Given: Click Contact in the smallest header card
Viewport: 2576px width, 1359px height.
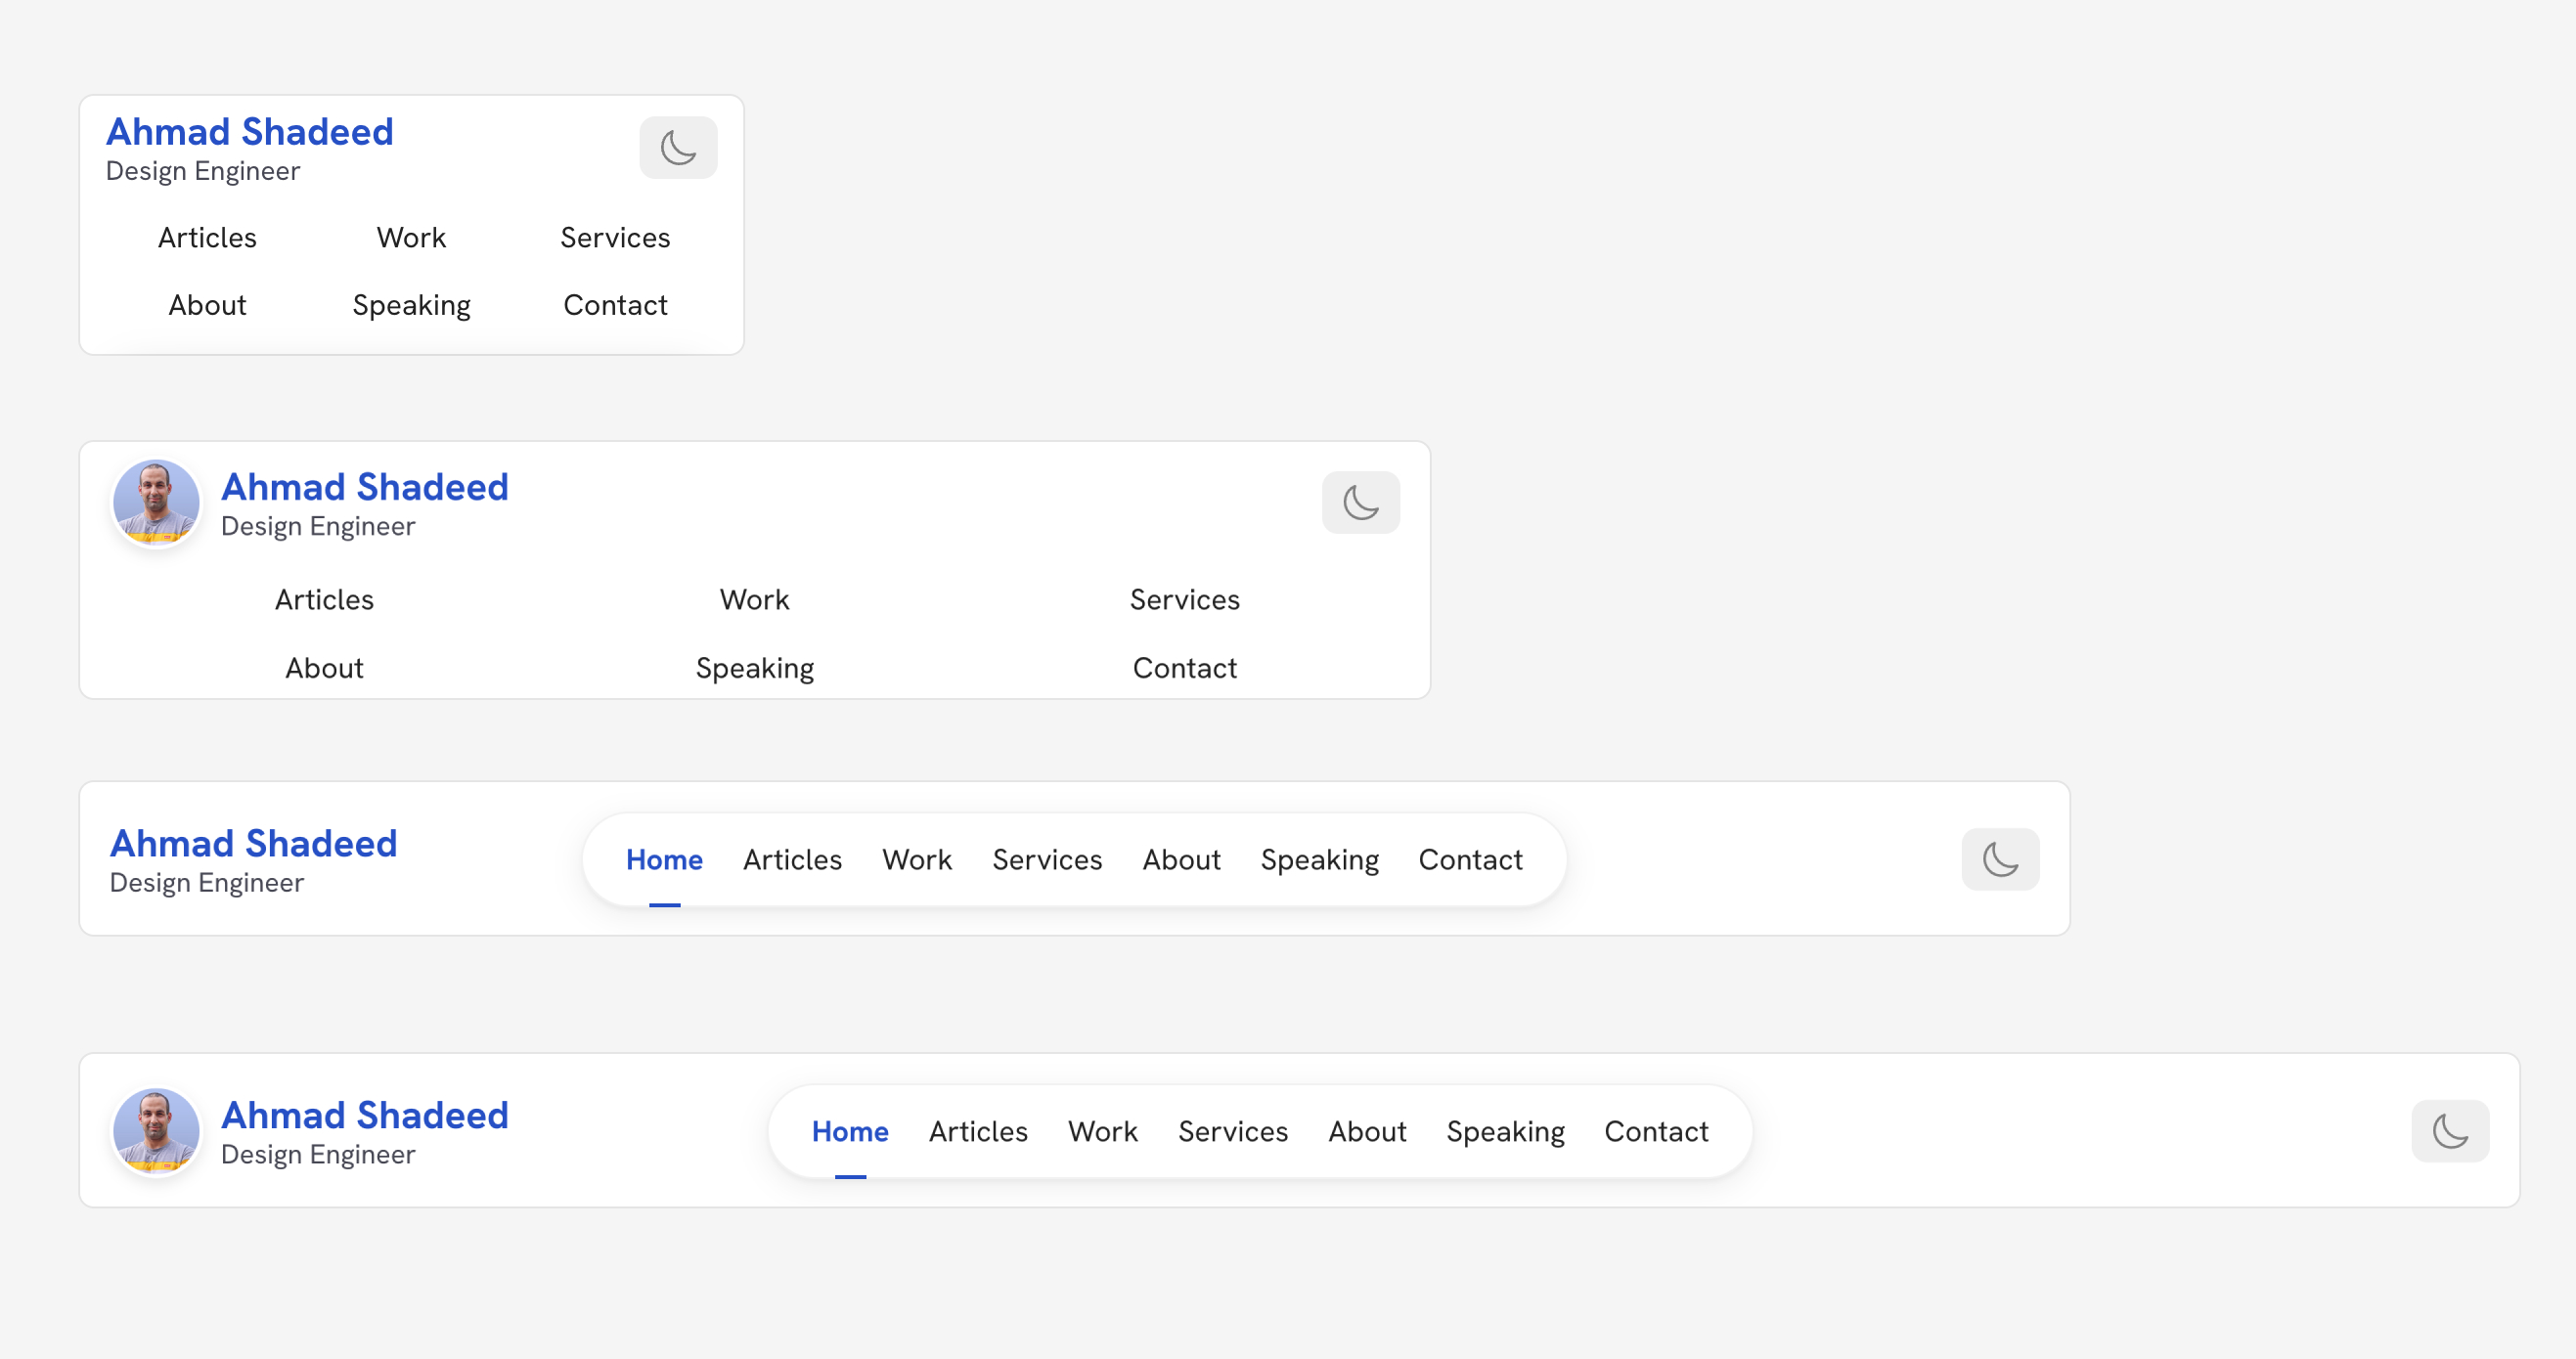Looking at the screenshot, I should point(615,305).
